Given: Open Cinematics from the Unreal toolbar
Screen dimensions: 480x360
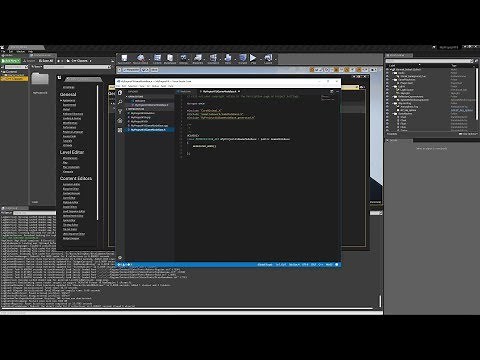Looking at the screenshot, I should pos(213,59).
